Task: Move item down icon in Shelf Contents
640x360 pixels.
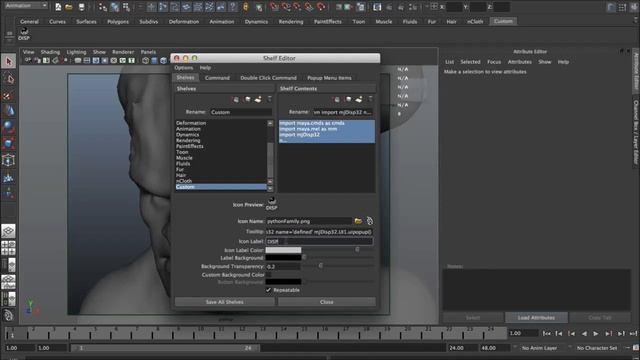Action: [x=348, y=99]
